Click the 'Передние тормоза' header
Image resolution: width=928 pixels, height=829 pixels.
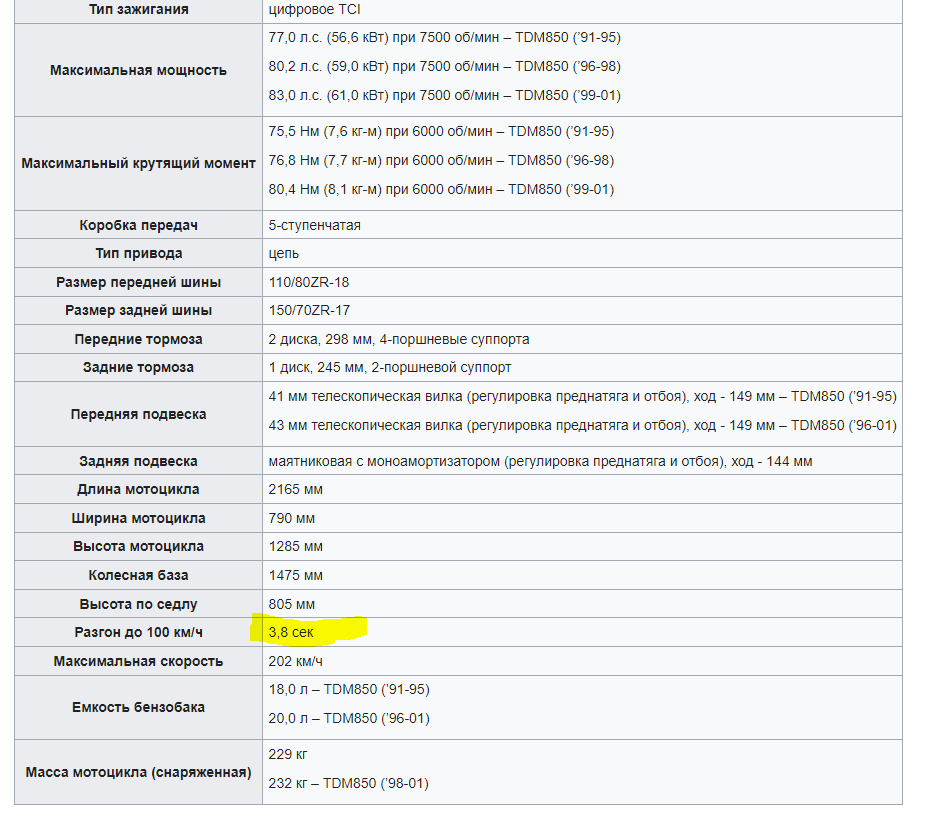click(x=138, y=340)
